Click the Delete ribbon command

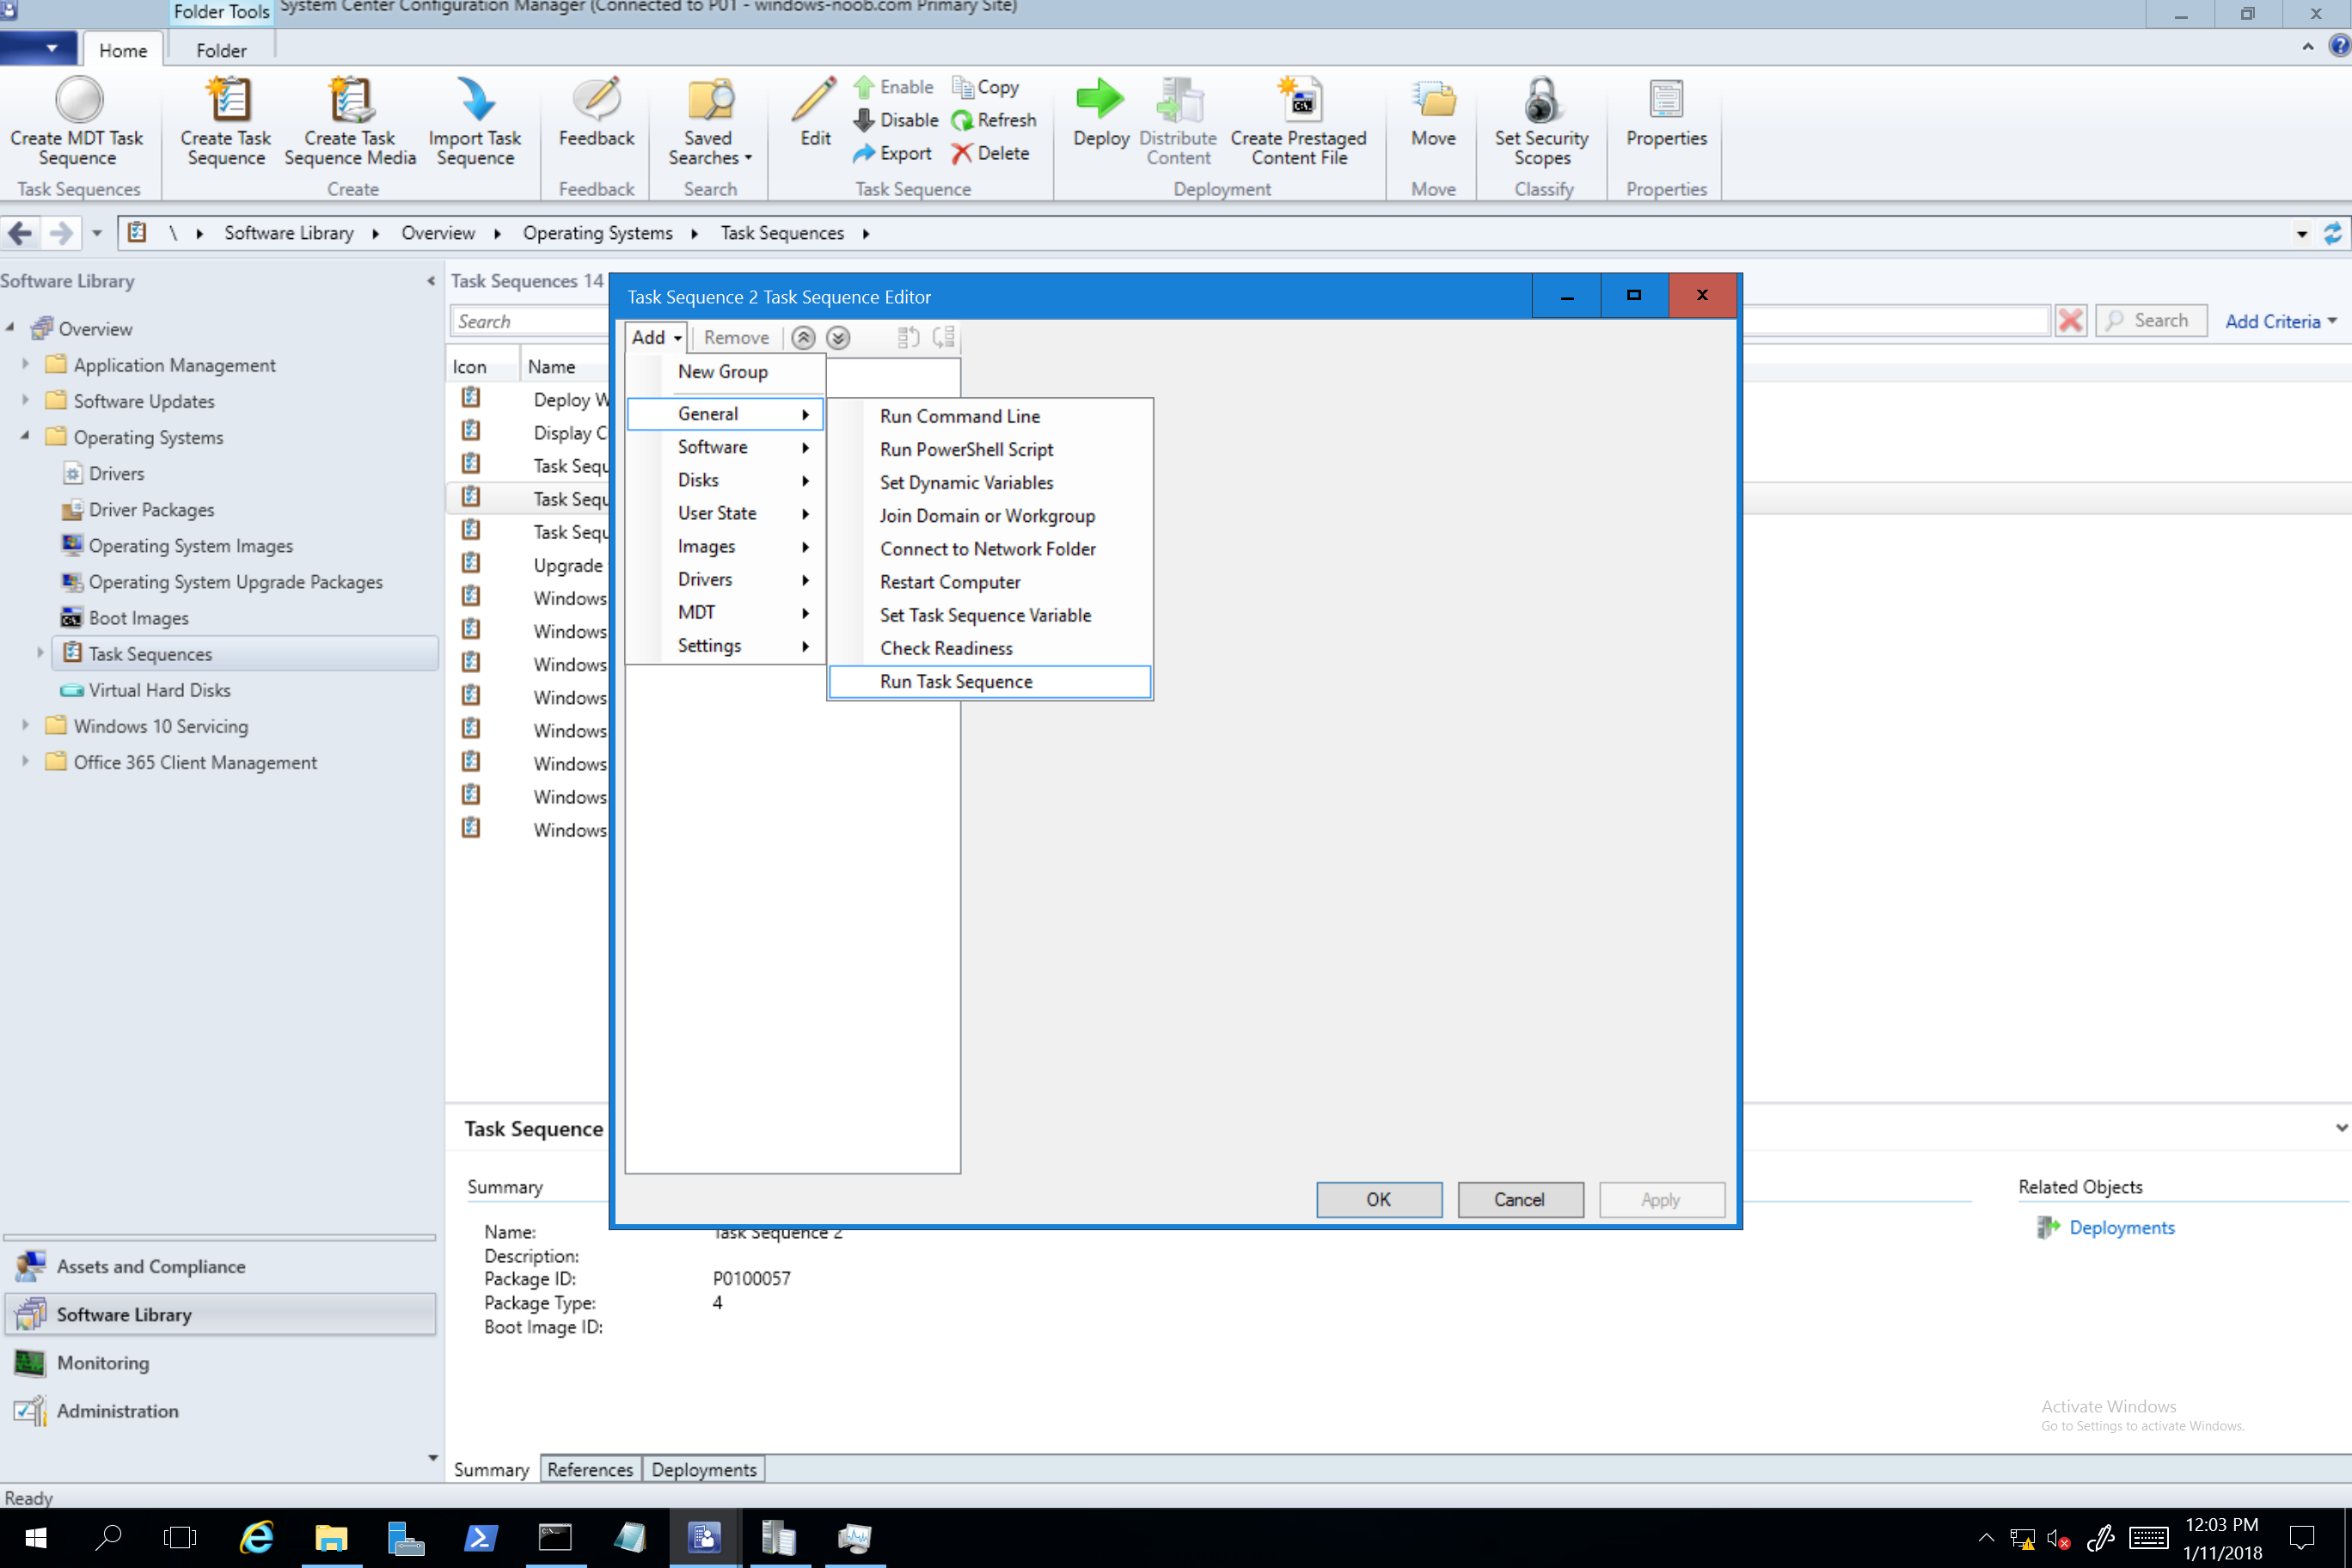click(x=990, y=153)
